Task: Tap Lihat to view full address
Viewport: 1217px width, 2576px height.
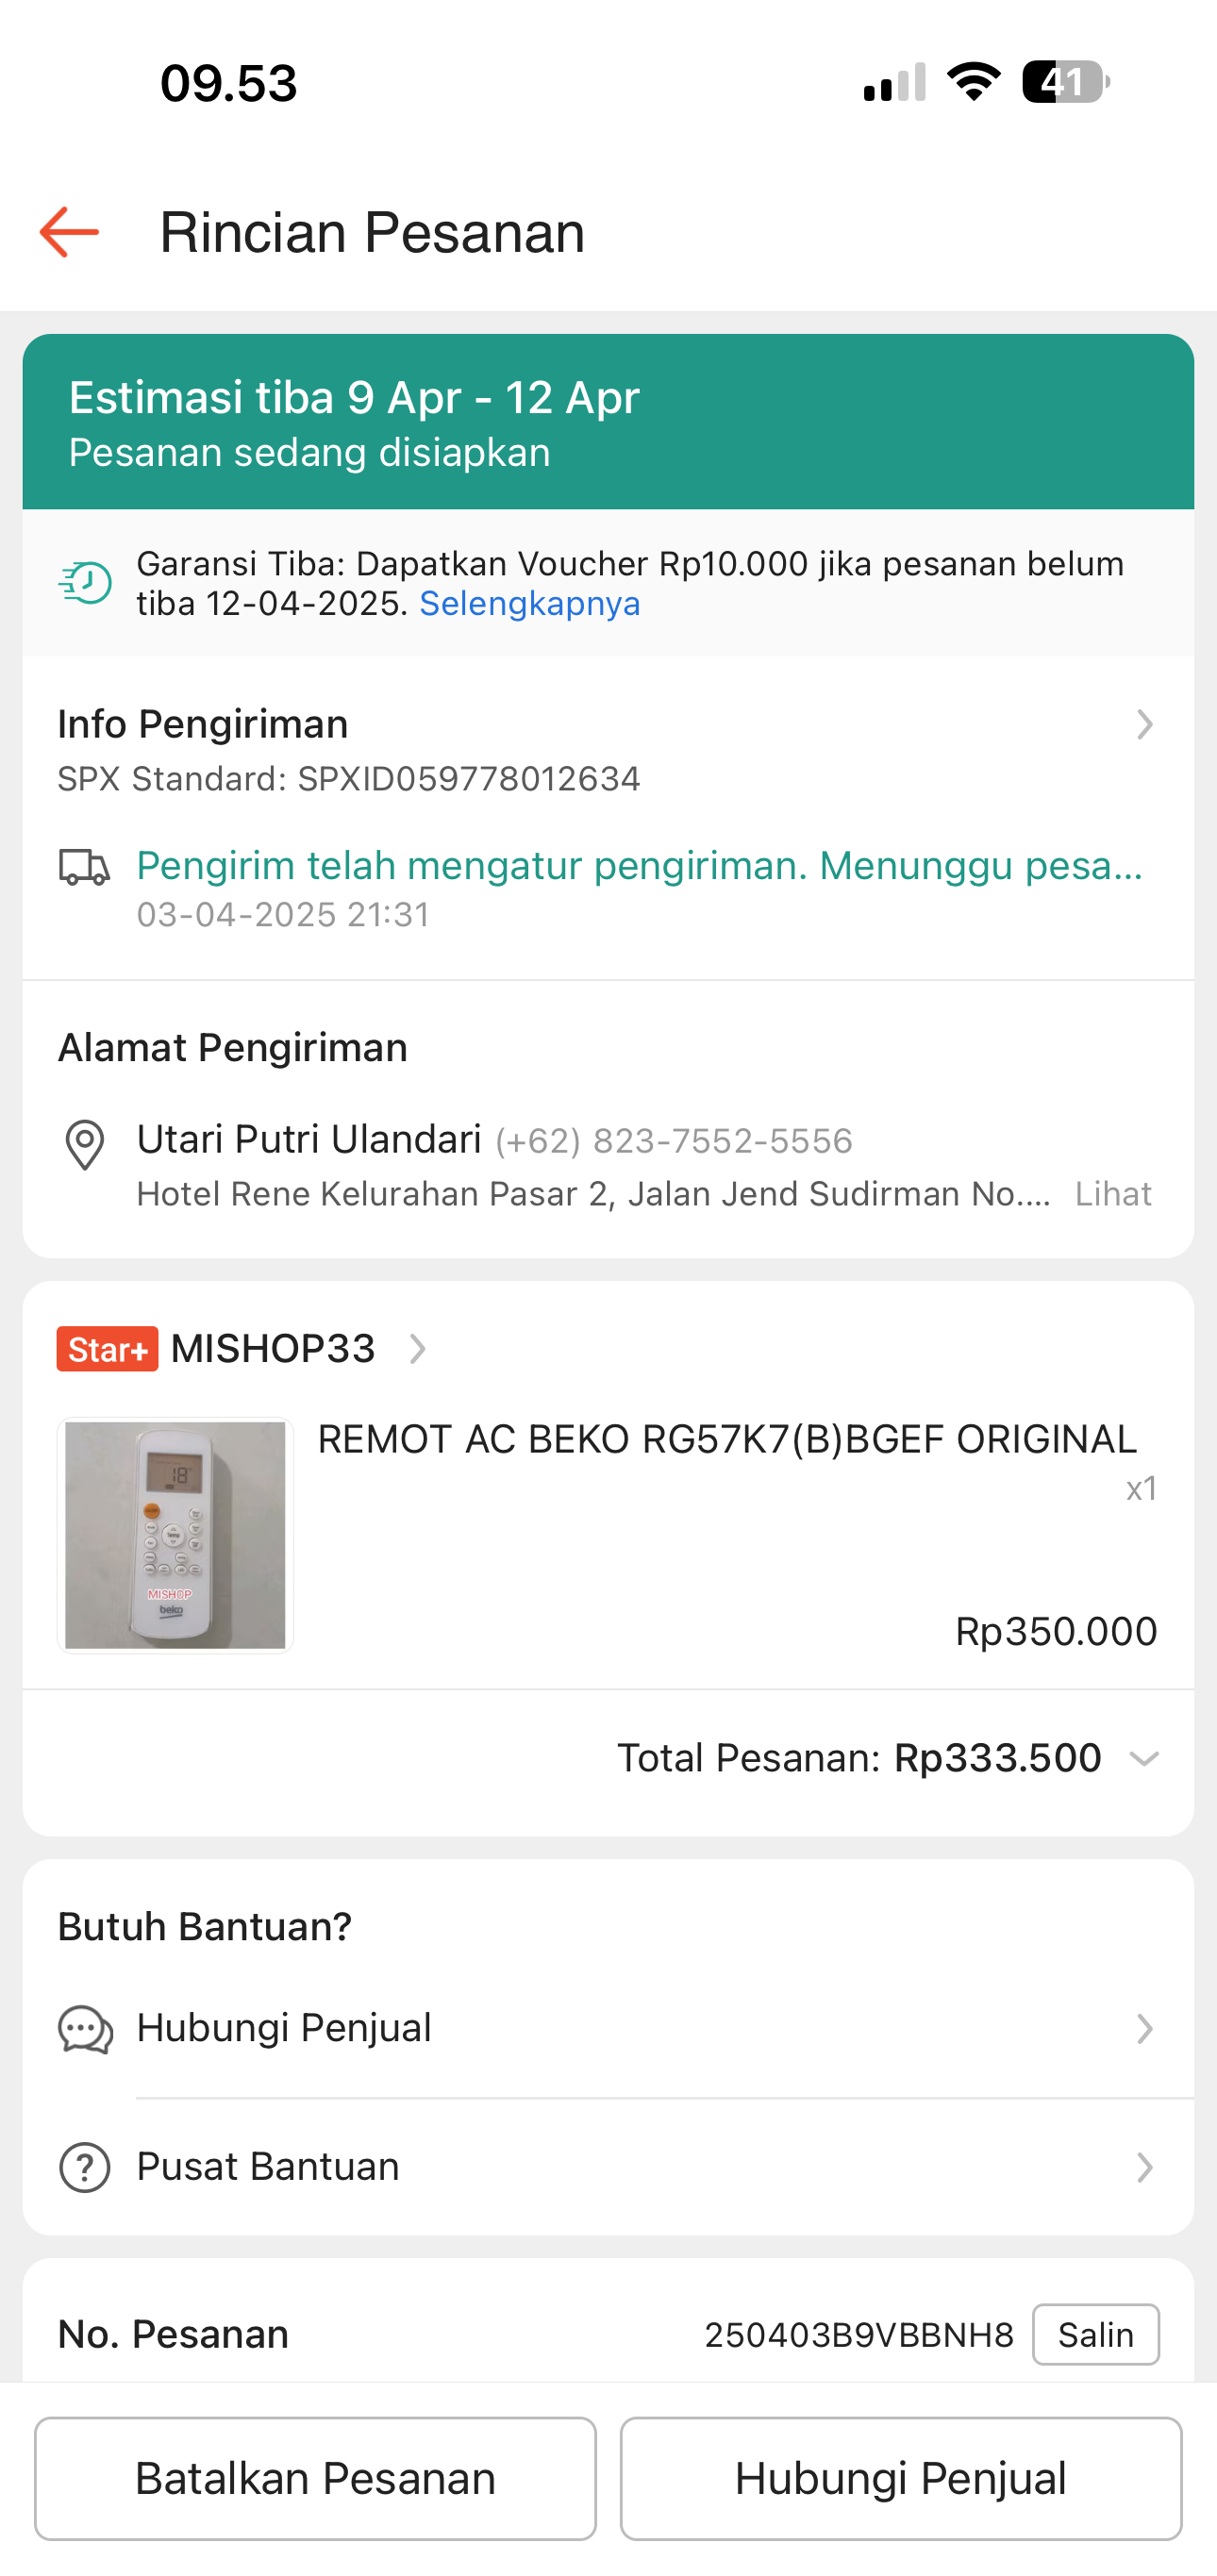Action: 1113,1194
